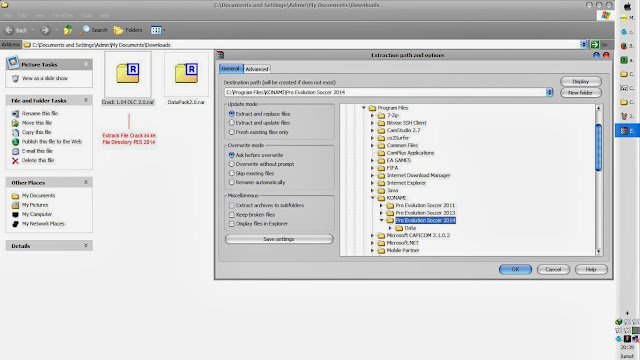The height and width of the screenshot is (360, 640).
Task: Open My Pictures in Other Places
Action: [x=35, y=205]
